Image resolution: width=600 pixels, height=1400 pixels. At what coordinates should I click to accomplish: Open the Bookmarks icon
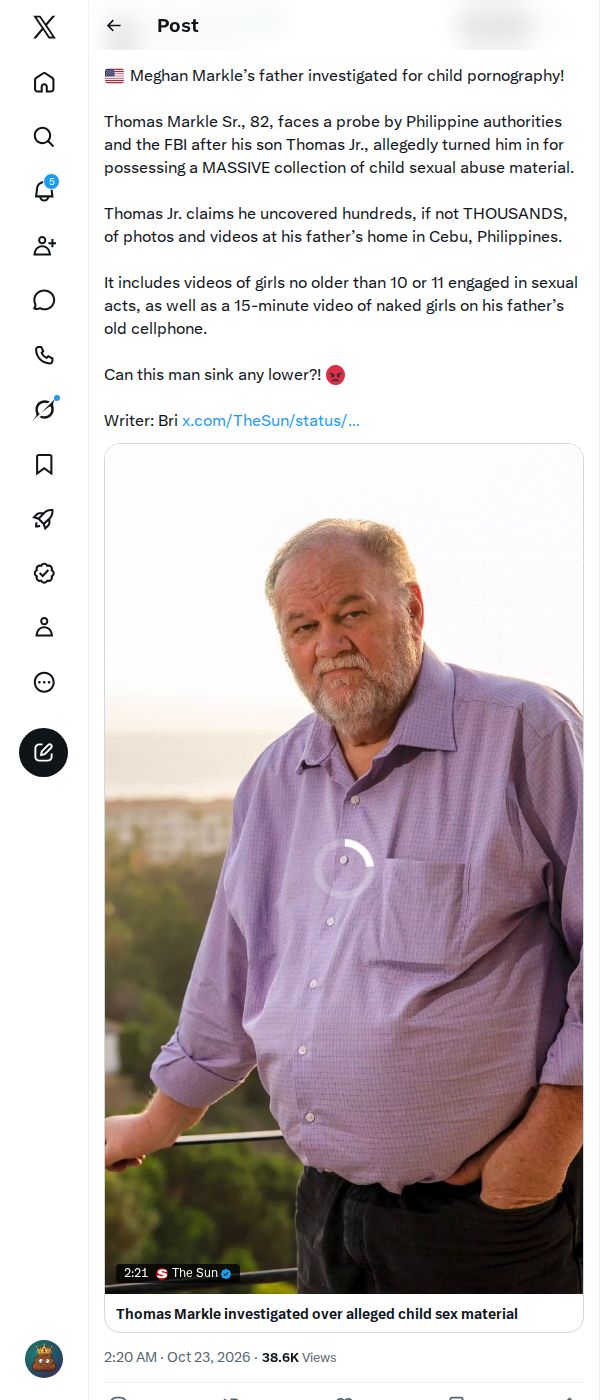[x=44, y=464]
